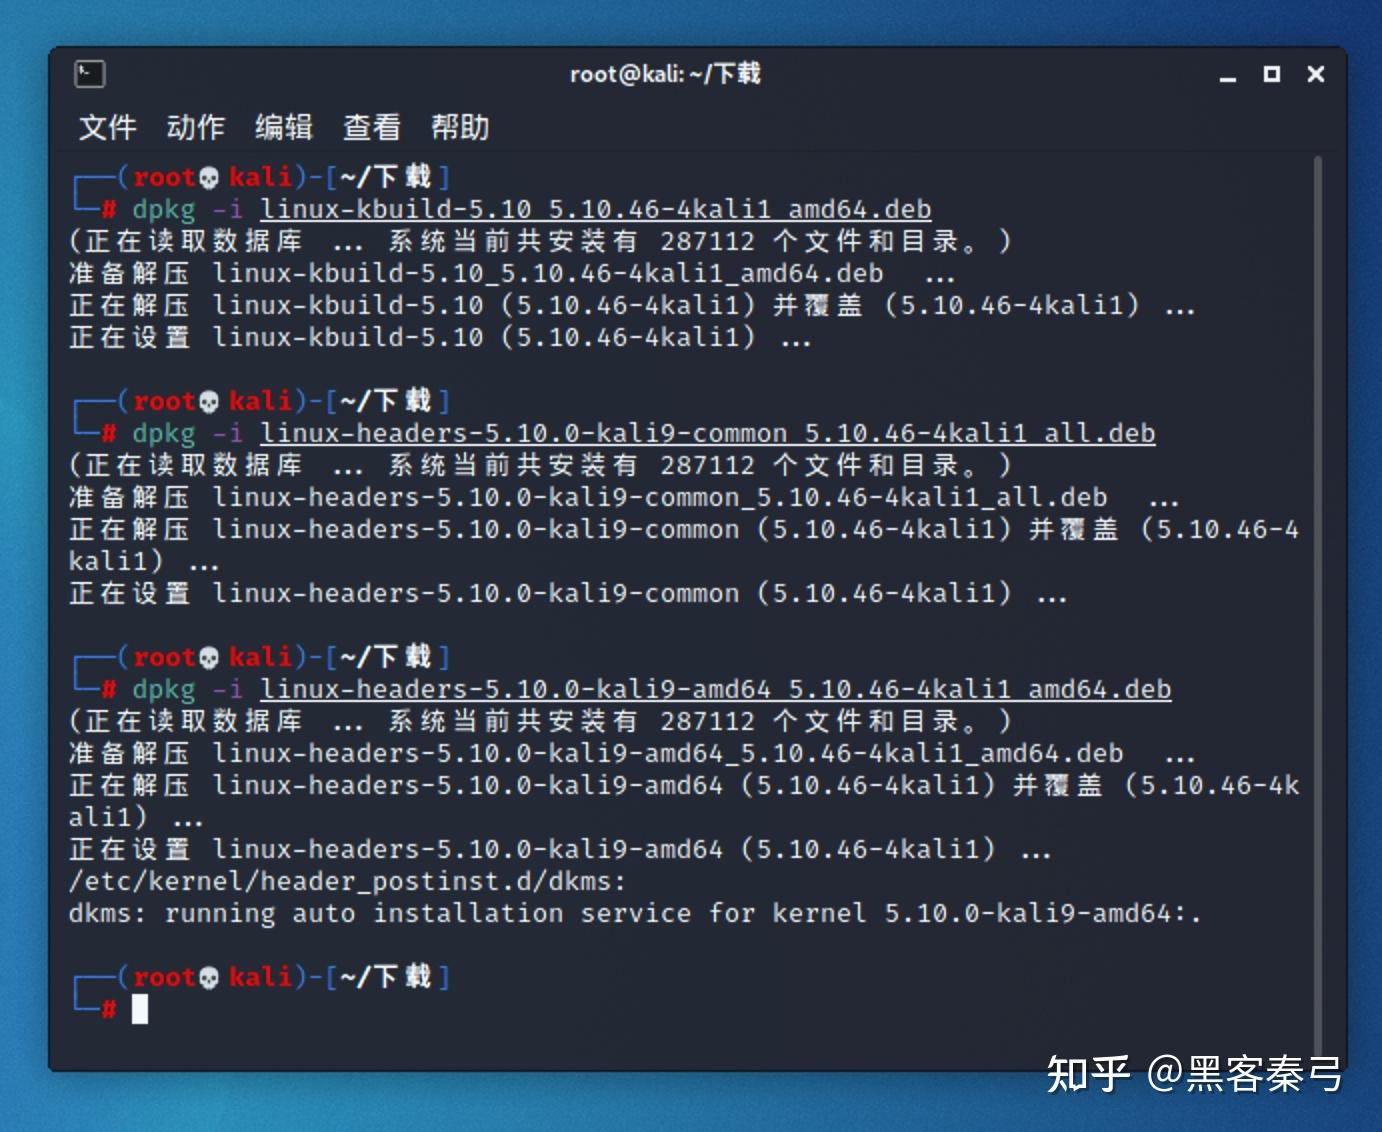Click the terminal icon in the title bar

click(89, 74)
